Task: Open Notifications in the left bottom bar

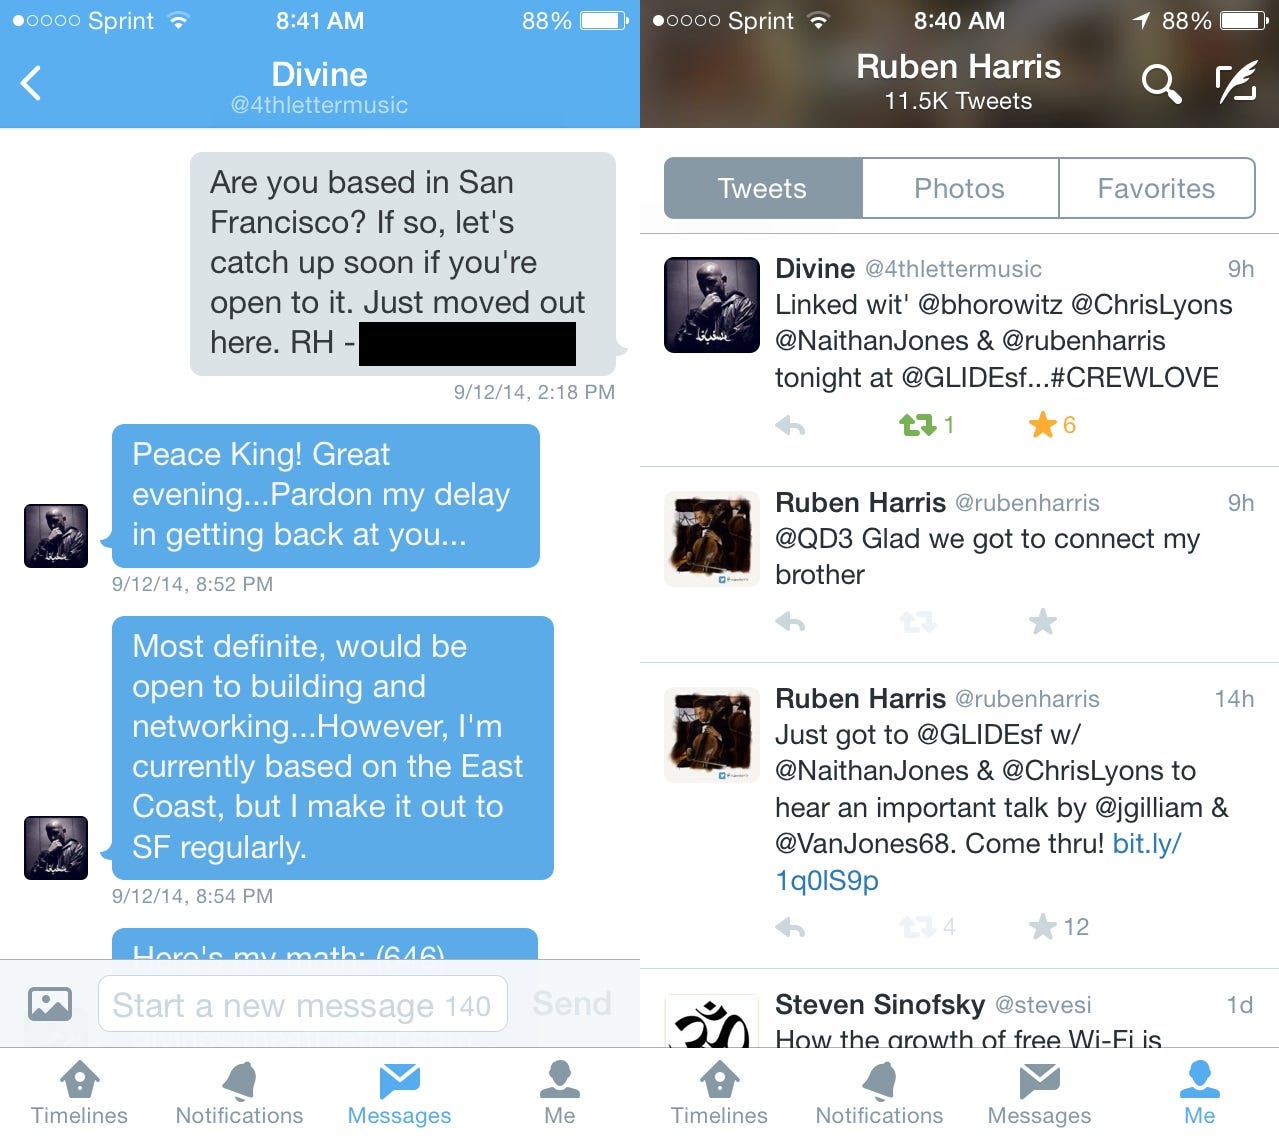Action: click(x=239, y=1093)
